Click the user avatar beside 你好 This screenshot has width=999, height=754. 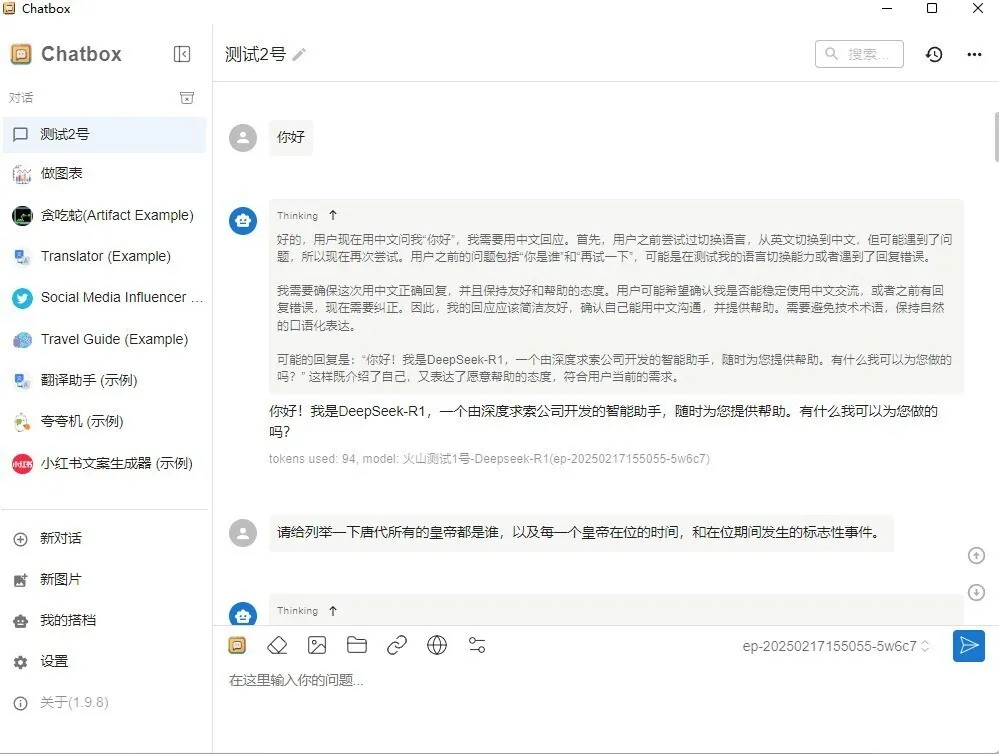coord(243,138)
